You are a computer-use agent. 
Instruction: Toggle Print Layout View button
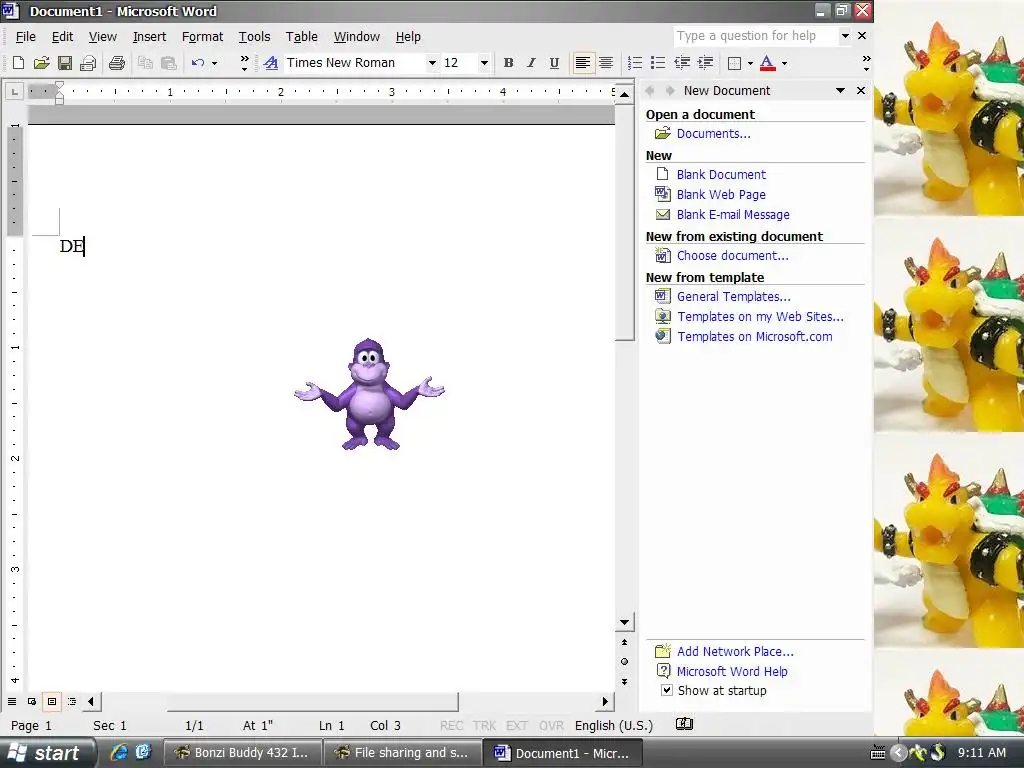52,701
